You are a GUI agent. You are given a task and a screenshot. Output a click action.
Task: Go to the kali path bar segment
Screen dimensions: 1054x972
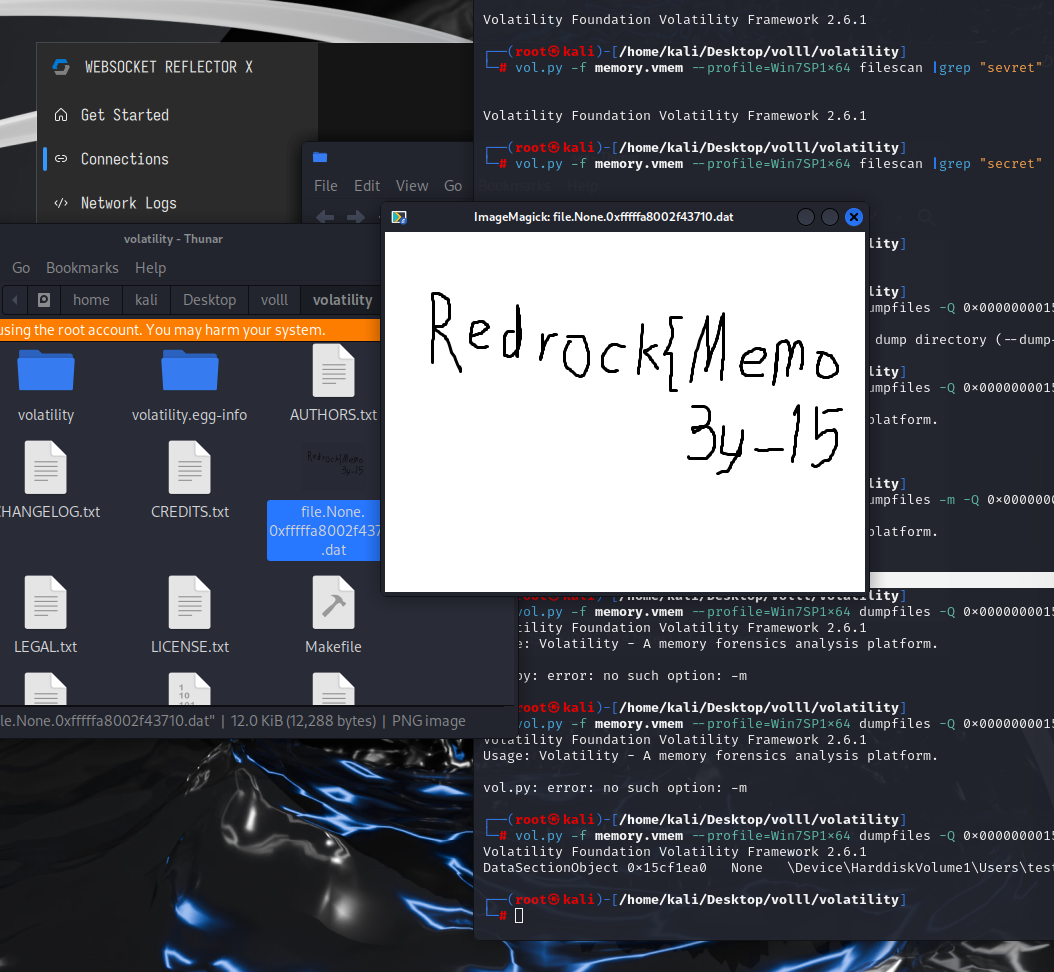pyautogui.click(x=146, y=300)
